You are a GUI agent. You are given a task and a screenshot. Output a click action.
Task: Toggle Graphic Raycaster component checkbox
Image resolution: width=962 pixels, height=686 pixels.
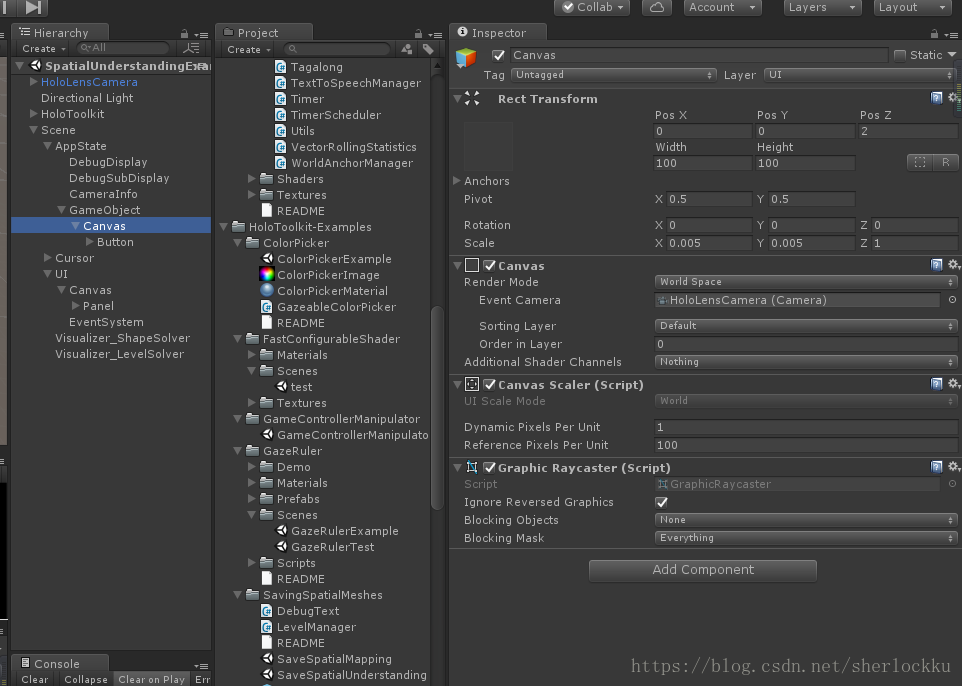(x=489, y=468)
